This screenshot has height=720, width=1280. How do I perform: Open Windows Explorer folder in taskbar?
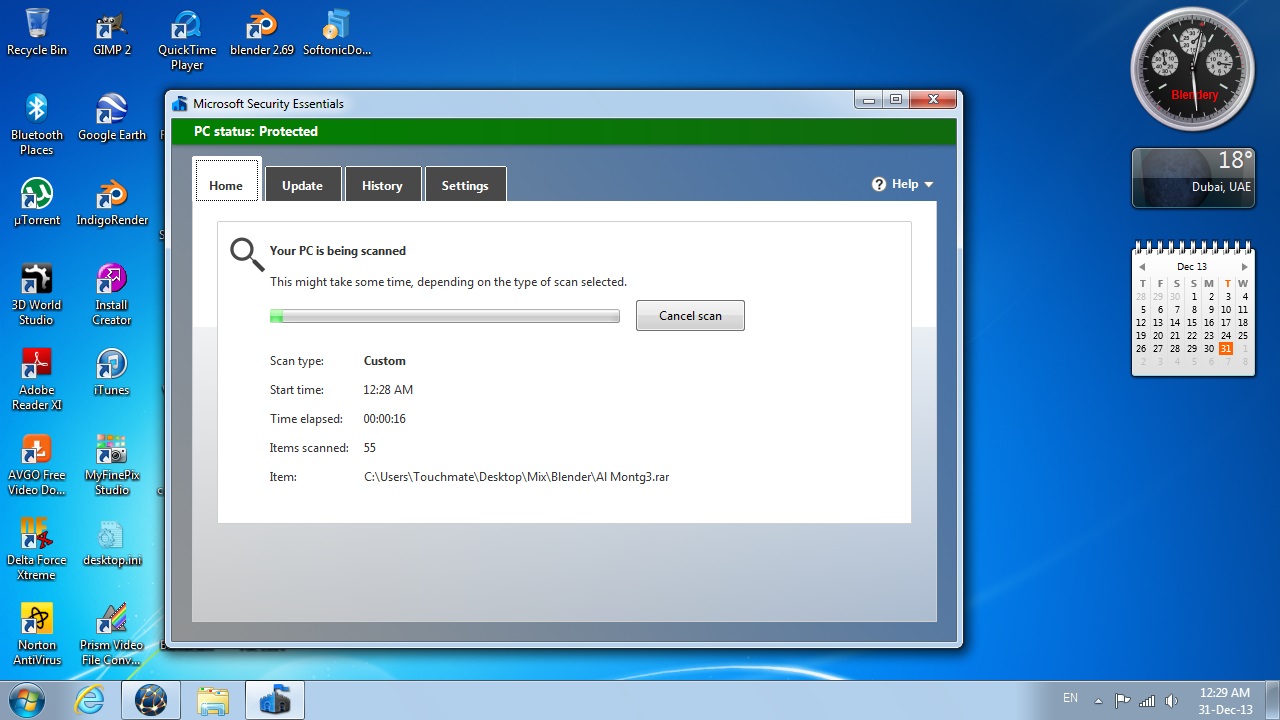[x=213, y=700]
